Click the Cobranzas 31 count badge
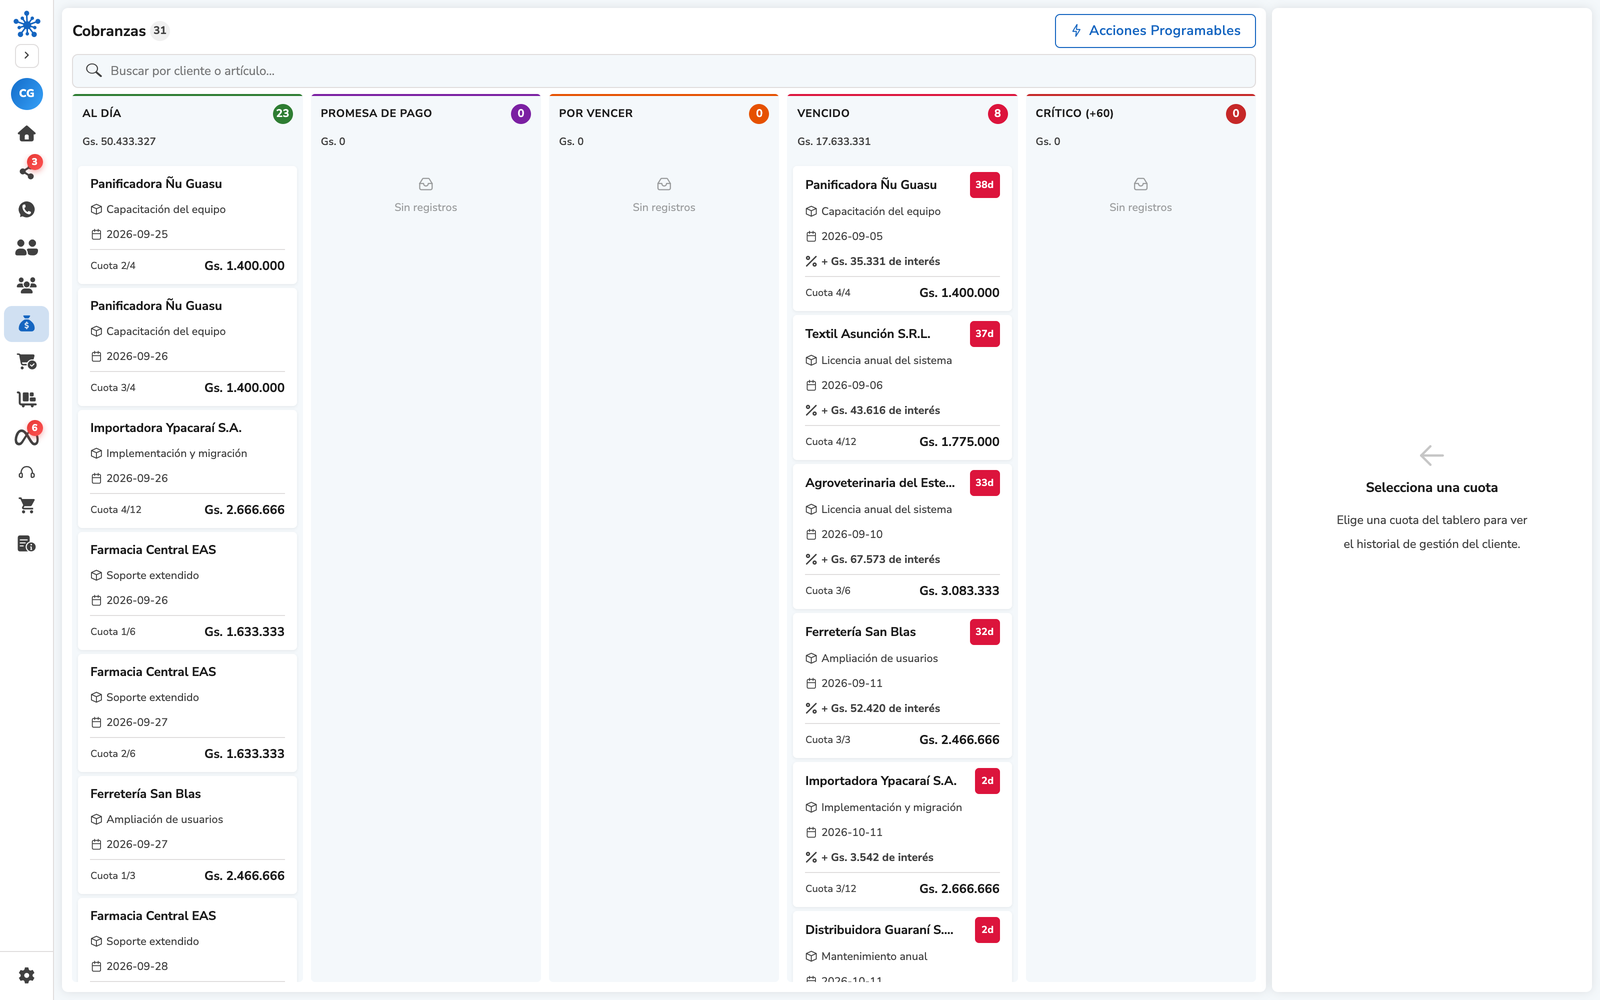 pyautogui.click(x=160, y=31)
